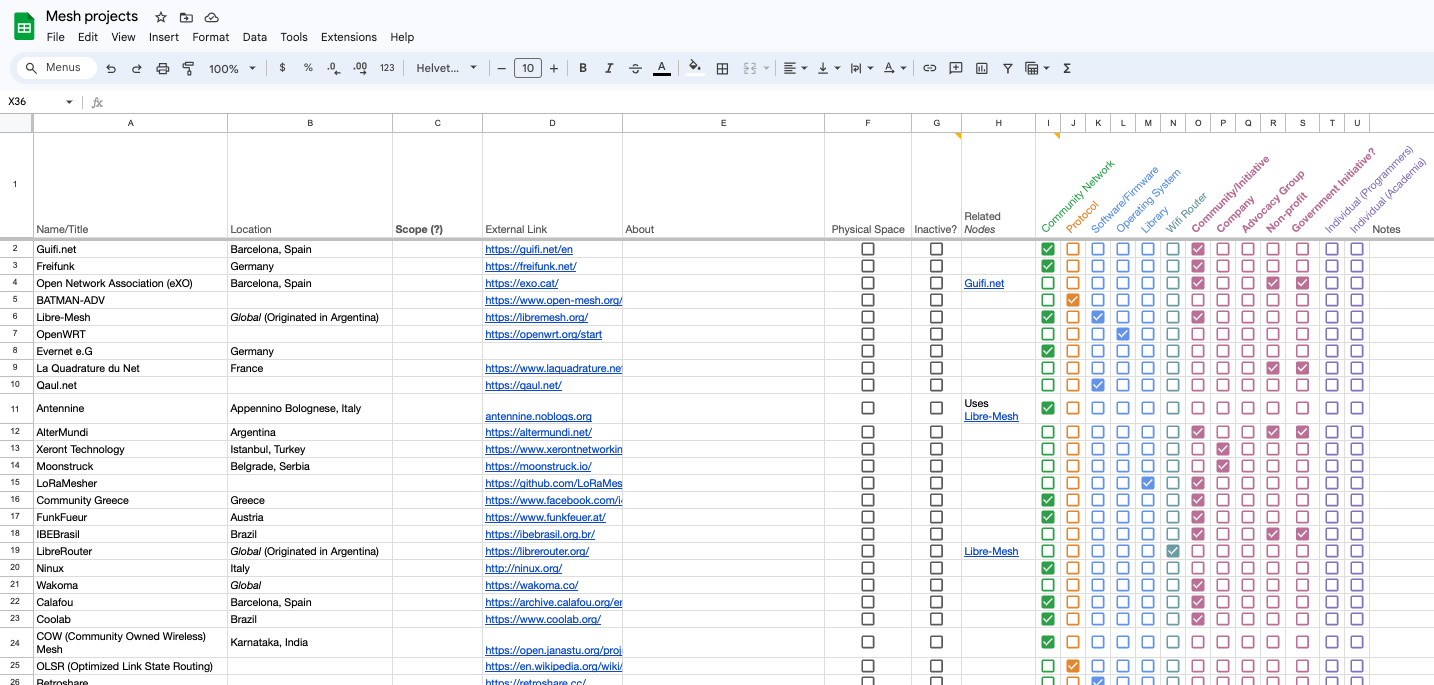Click the print icon in toolbar
The height and width of the screenshot is (685, 1434).
[163, 68]
